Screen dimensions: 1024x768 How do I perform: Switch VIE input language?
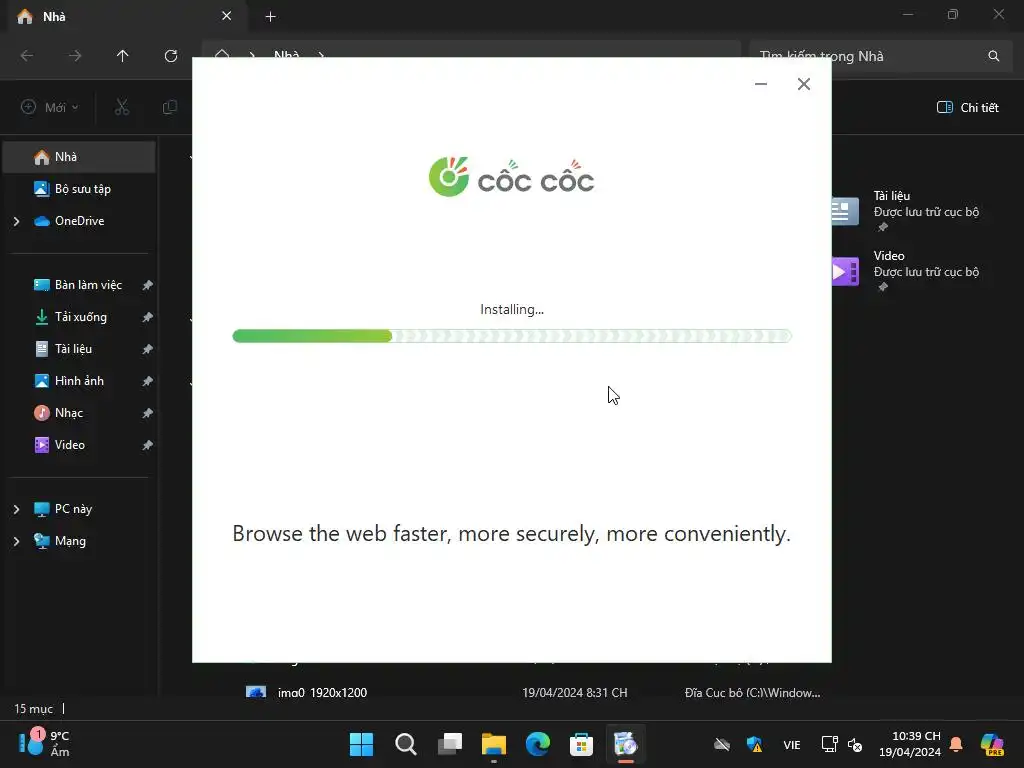pos(792,744)
